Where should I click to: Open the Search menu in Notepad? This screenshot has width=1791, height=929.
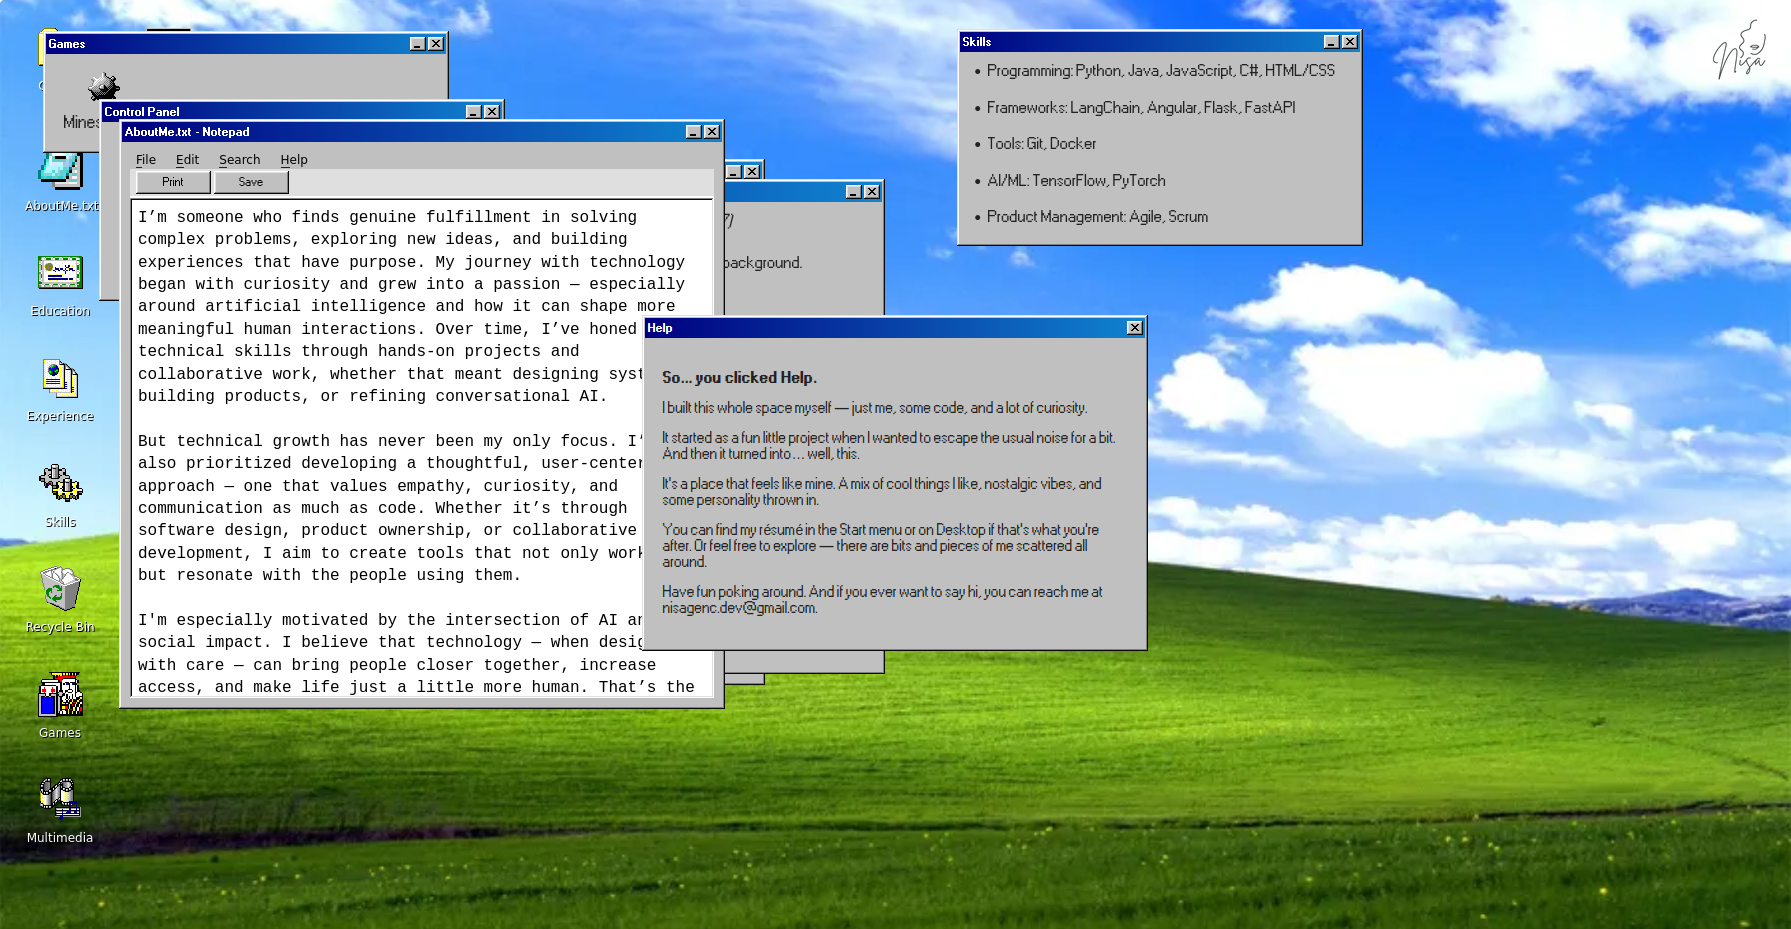(239, 160)
